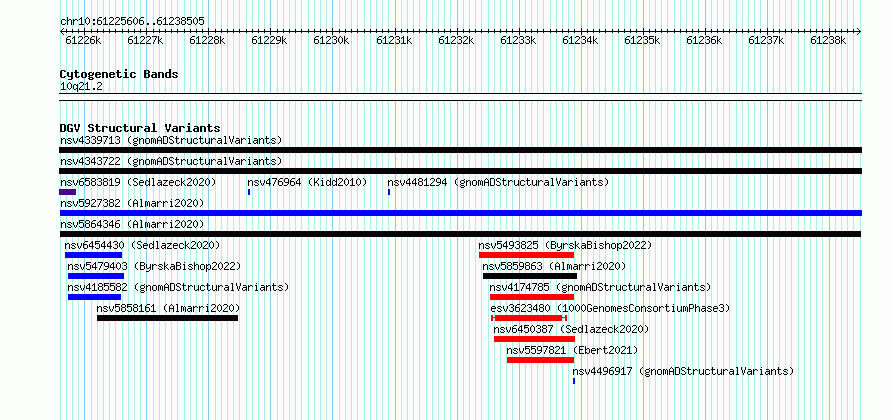This screenshot has height=420, width=890.
Task: Open the nsv5858161 Almarri2020 label
Action: [168, 308]
